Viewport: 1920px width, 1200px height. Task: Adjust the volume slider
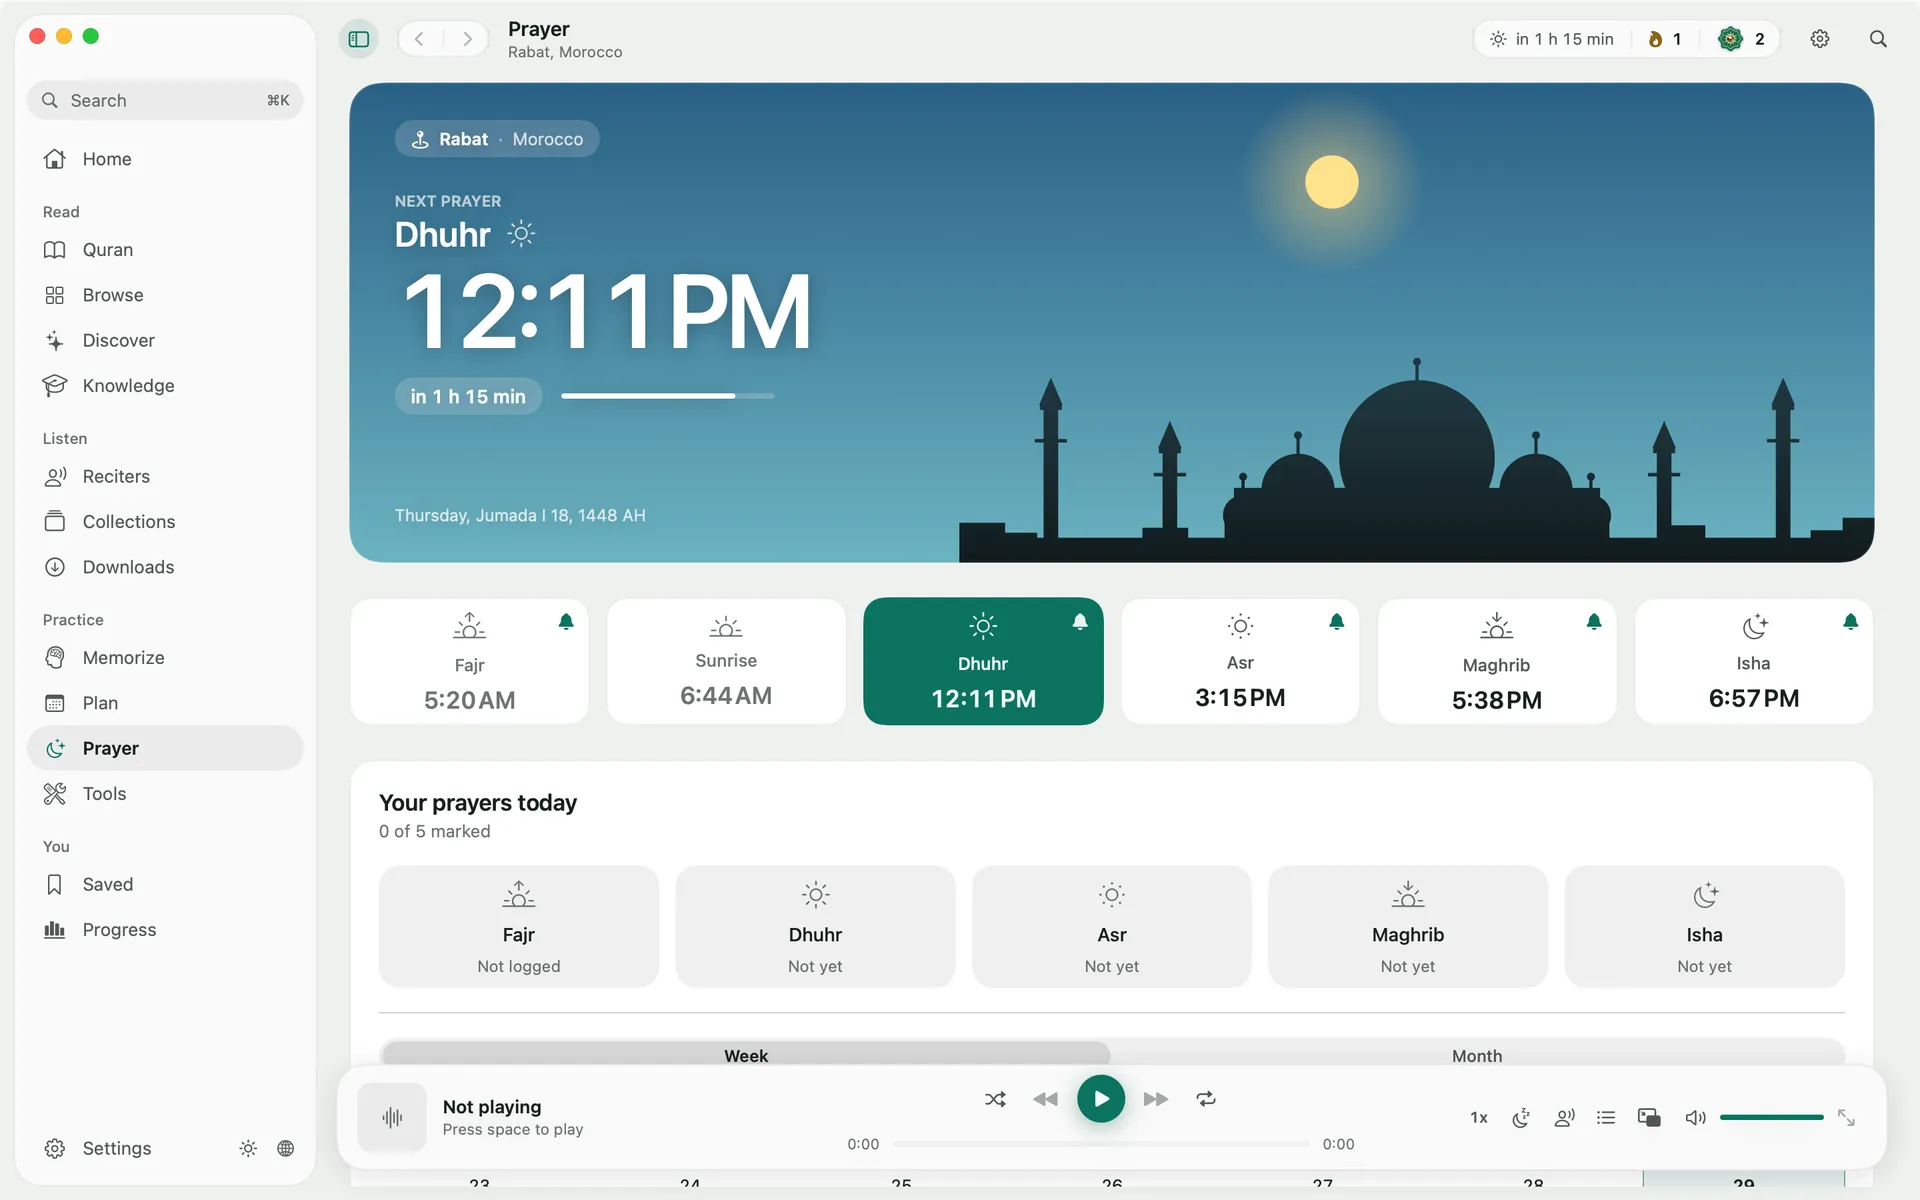1771,1117
